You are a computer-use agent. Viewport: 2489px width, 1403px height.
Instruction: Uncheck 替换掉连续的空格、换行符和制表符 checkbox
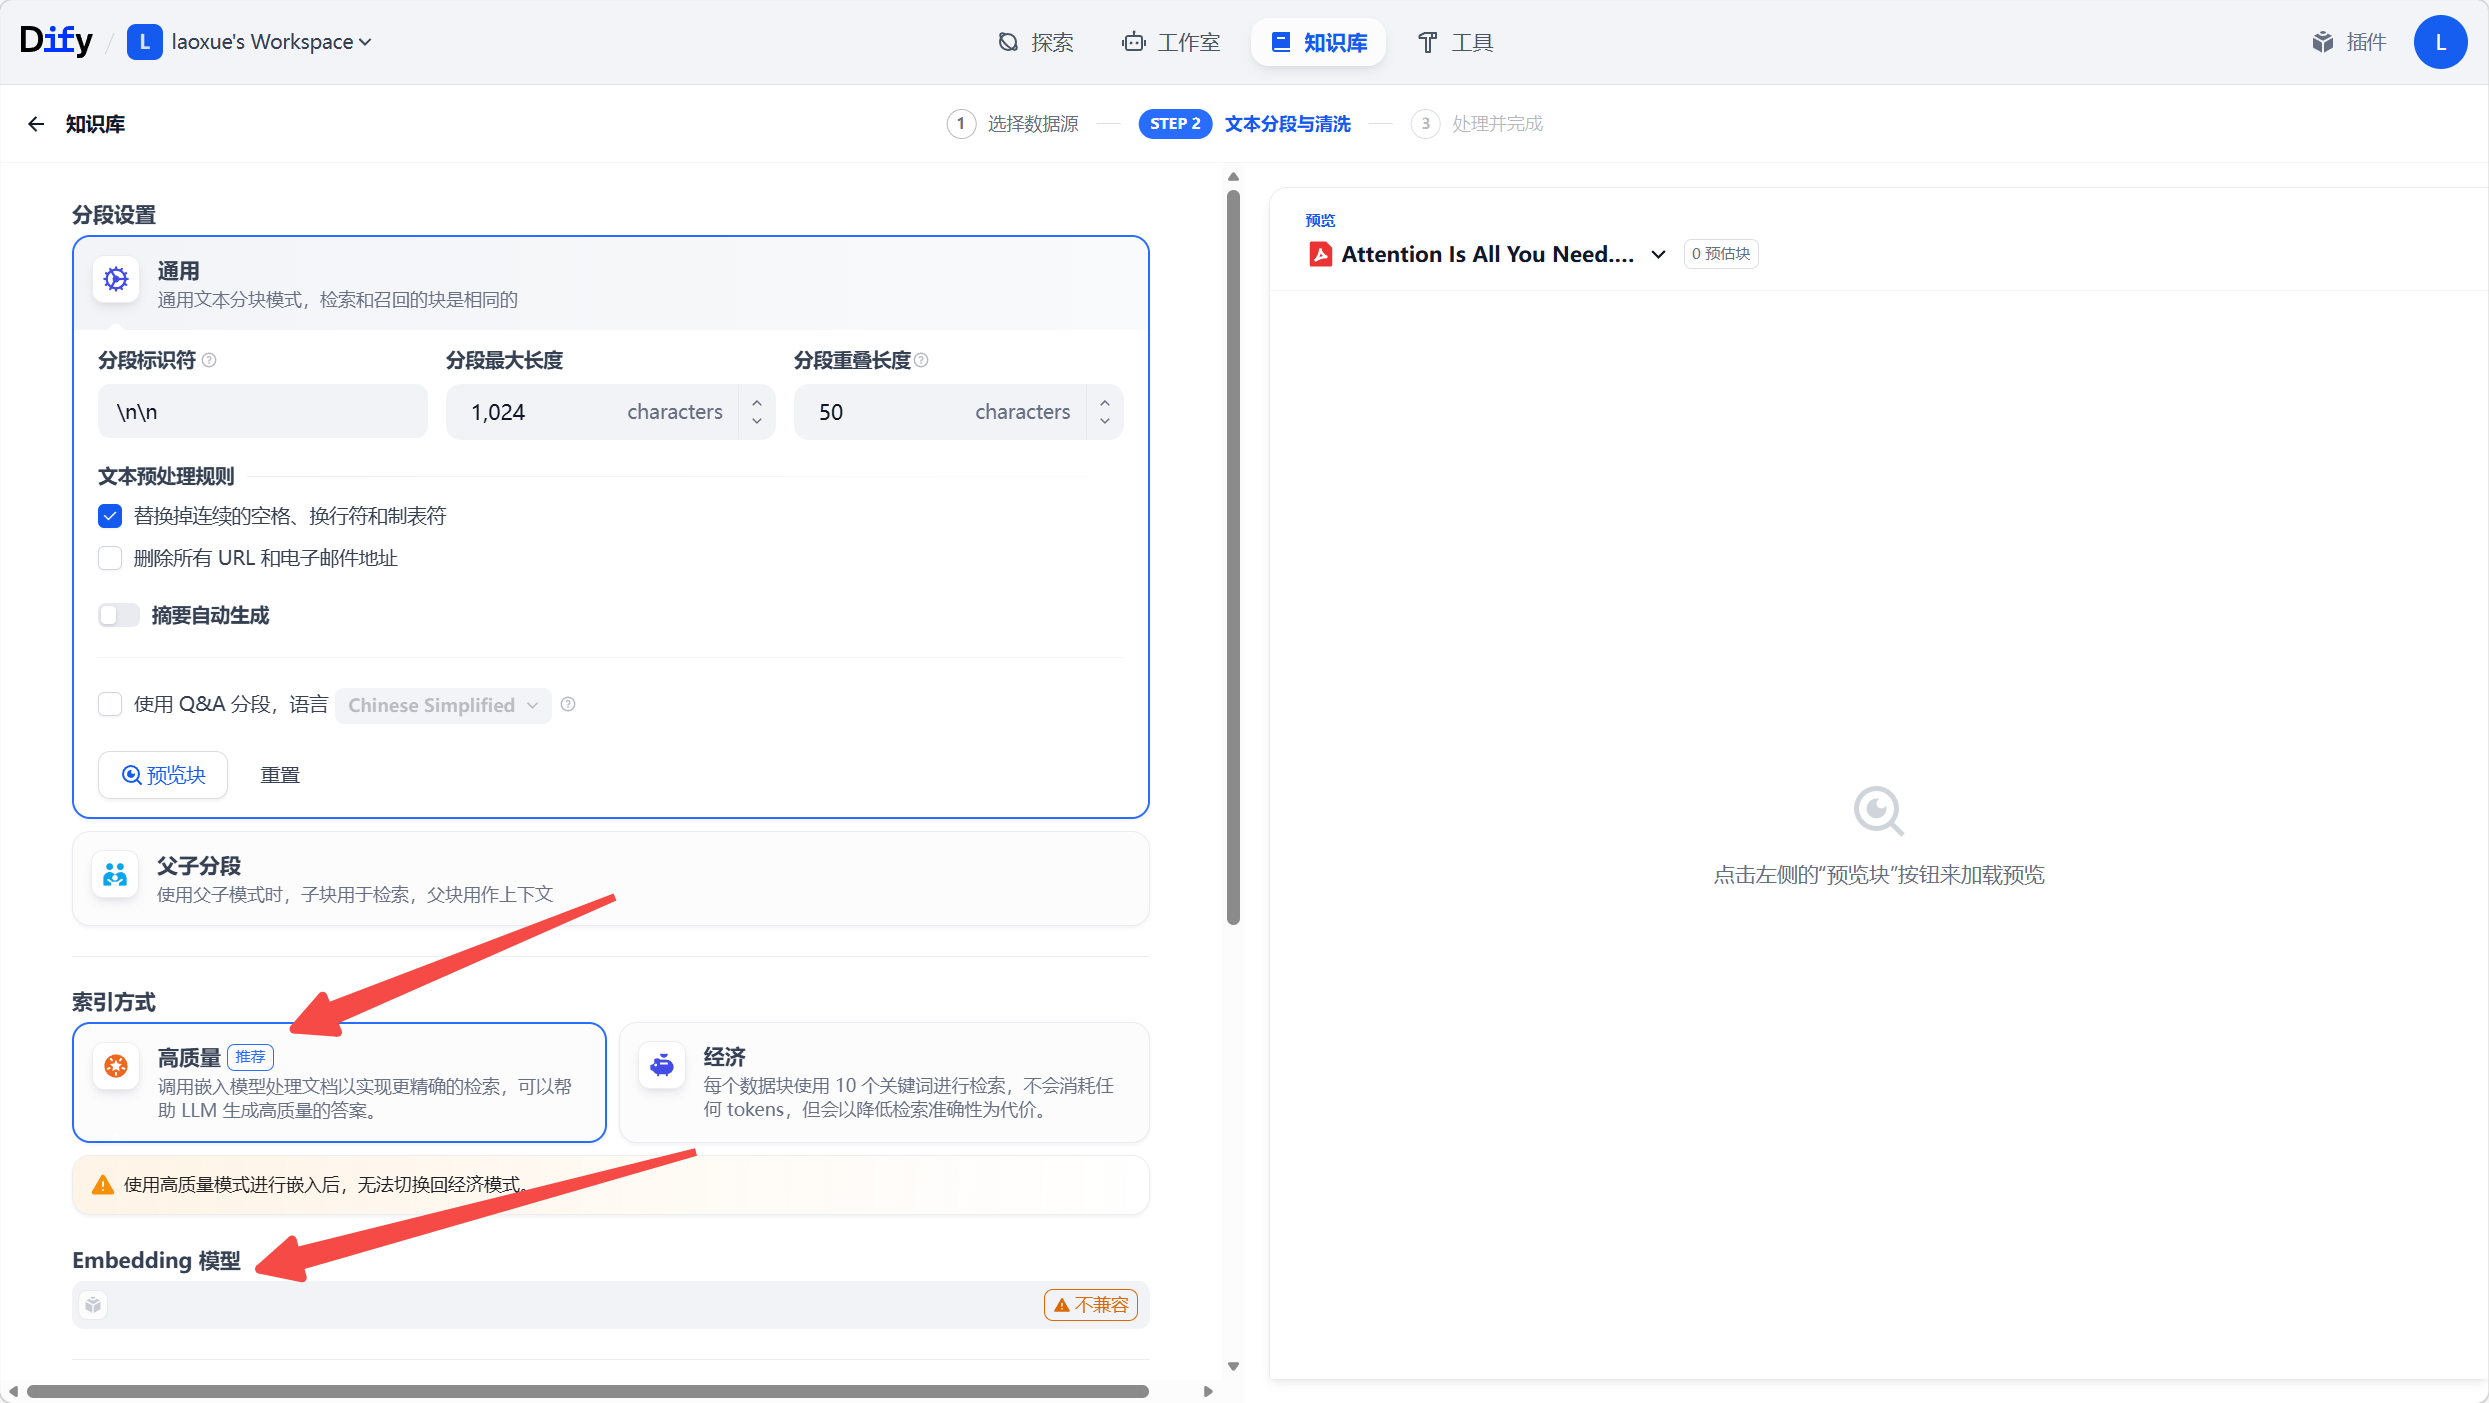tap(110, 516)
